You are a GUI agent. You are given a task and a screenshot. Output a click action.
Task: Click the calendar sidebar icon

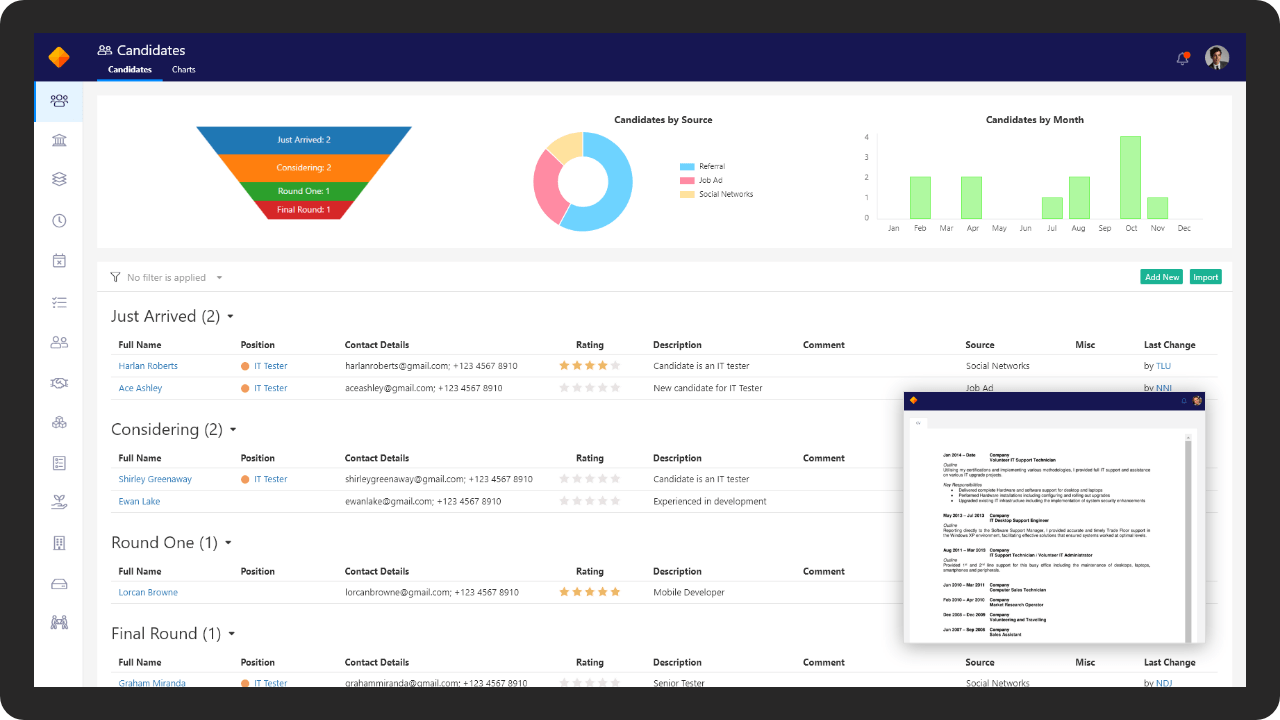coord(58,259)
